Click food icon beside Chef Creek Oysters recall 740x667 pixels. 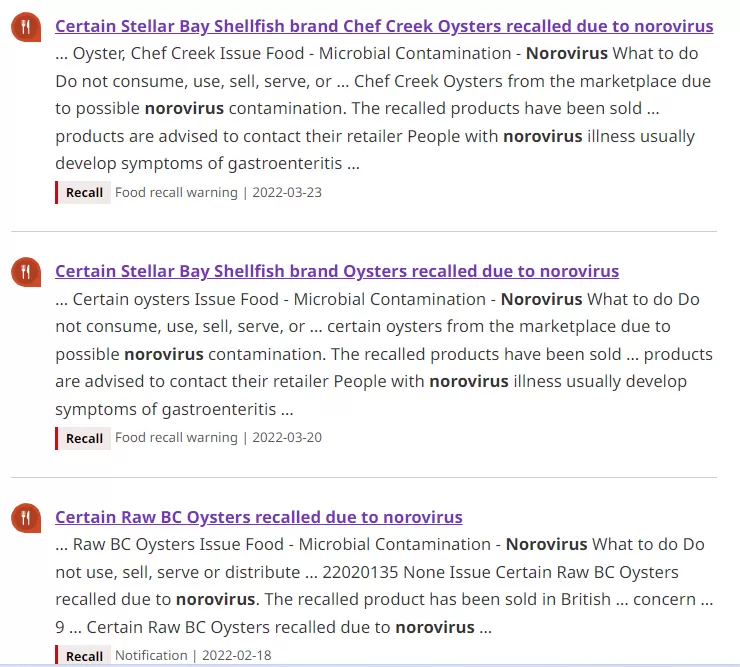click(x=26, y=27)
